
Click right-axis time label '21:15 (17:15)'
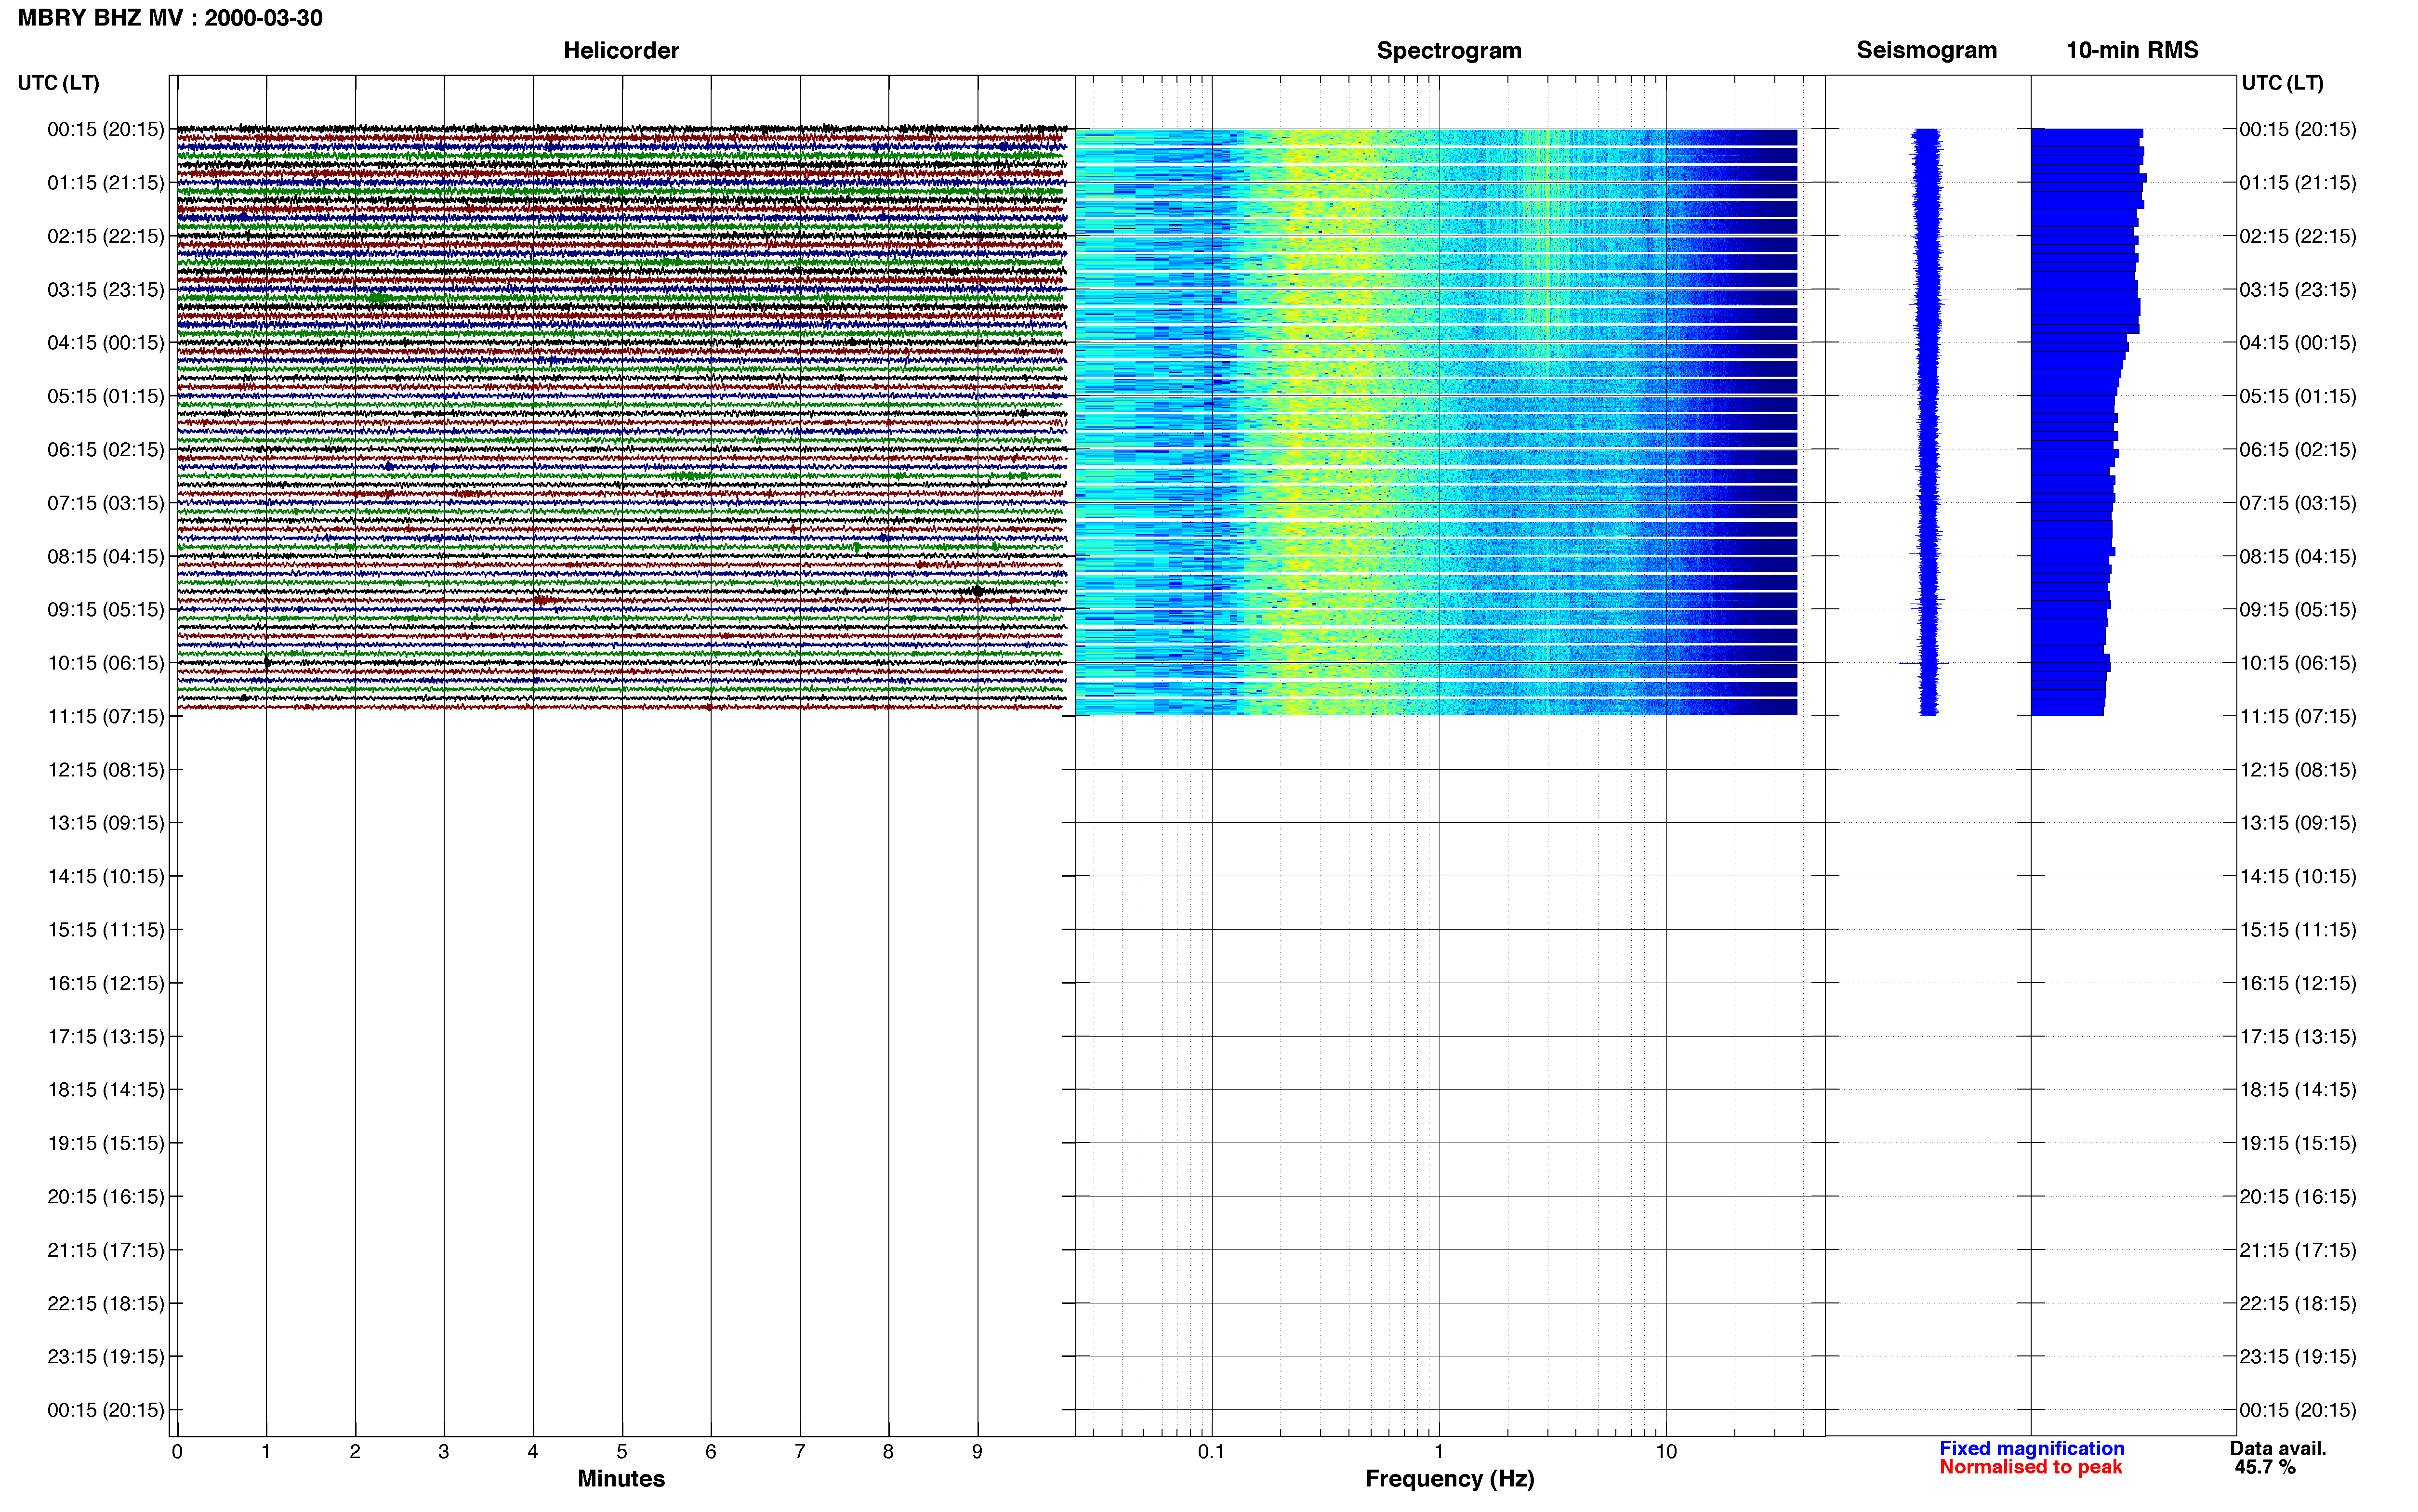2298,1250
